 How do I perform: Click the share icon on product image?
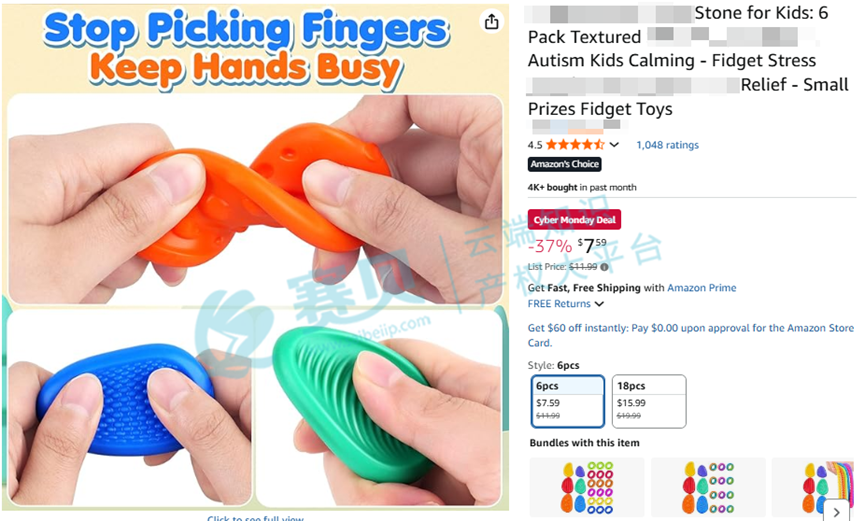click(x=491, y=22)
